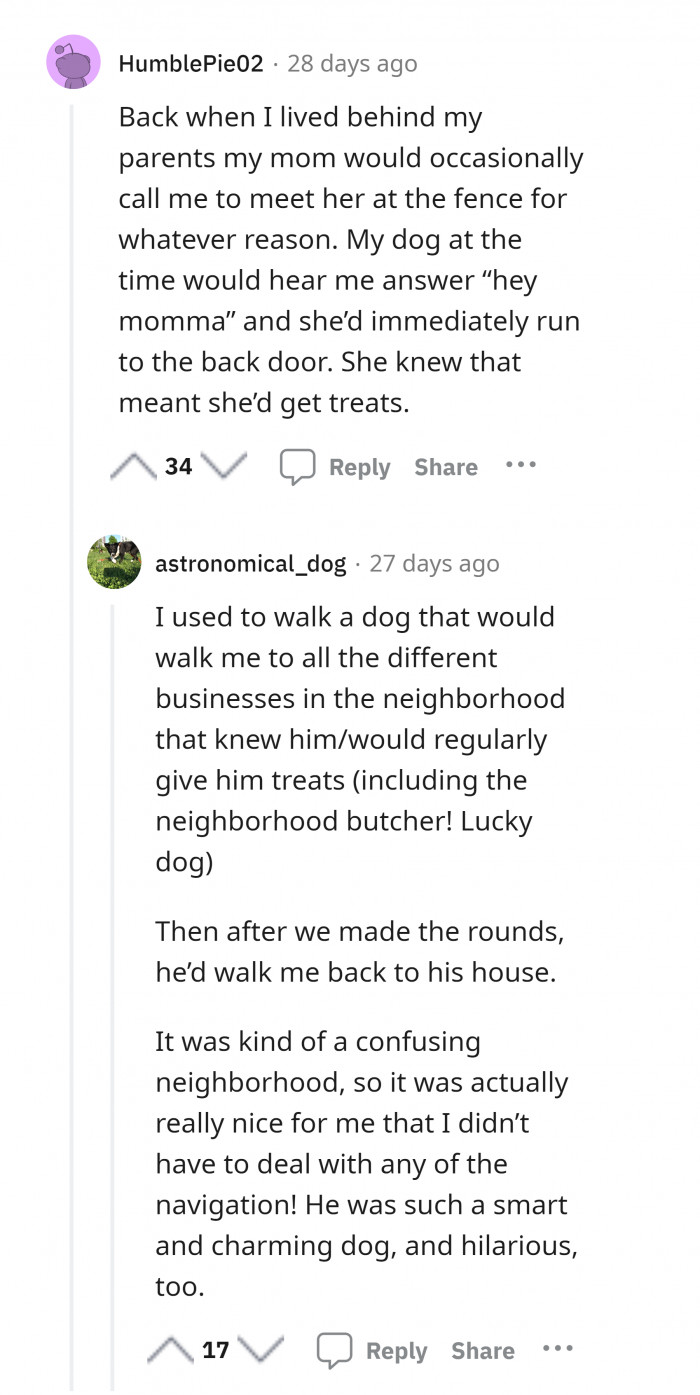The image size is (700, 1395).
Task: Collapse astronomical_dog's comment thread line
Action: 114,900
